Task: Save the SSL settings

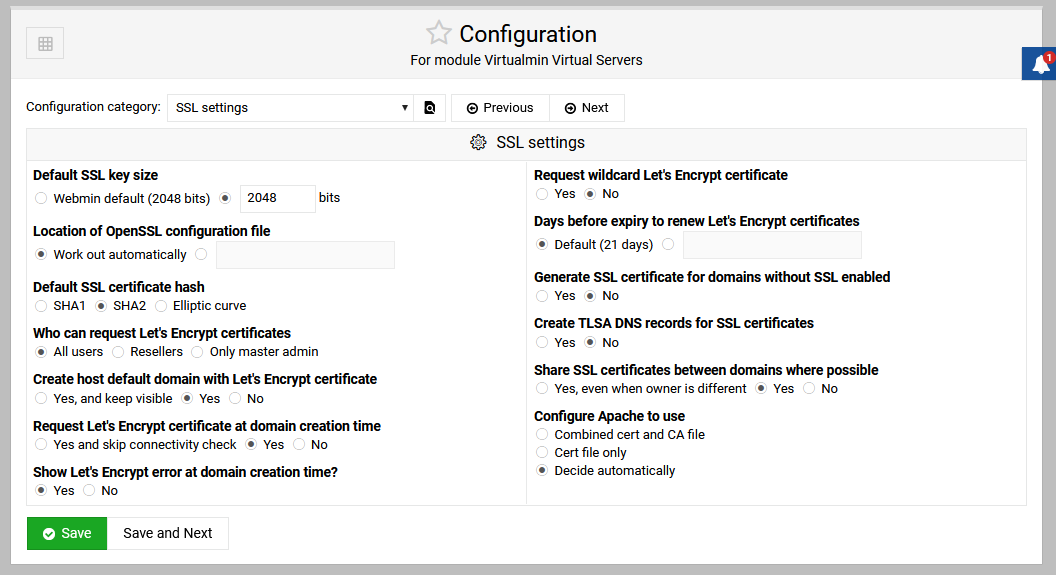Action: coord(67,533)
